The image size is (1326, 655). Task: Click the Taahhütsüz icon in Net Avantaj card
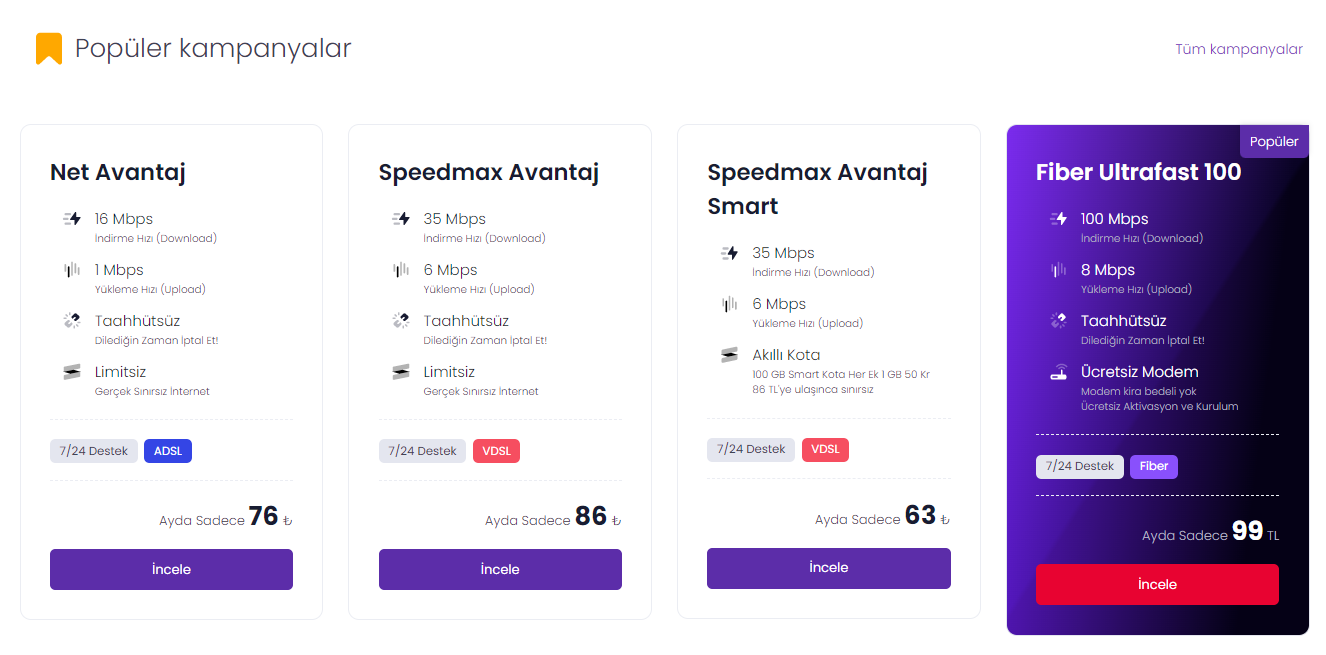pos(72,321)
